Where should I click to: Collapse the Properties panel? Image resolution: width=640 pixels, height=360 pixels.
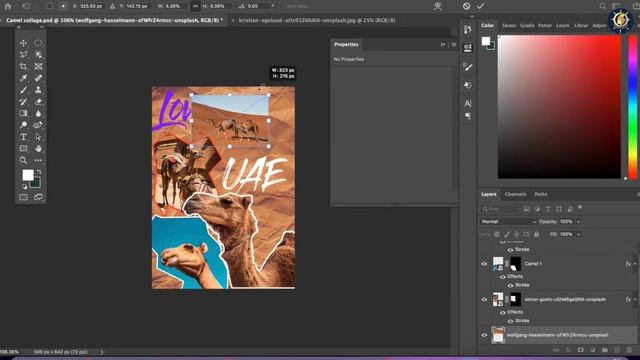coord(443,44)
